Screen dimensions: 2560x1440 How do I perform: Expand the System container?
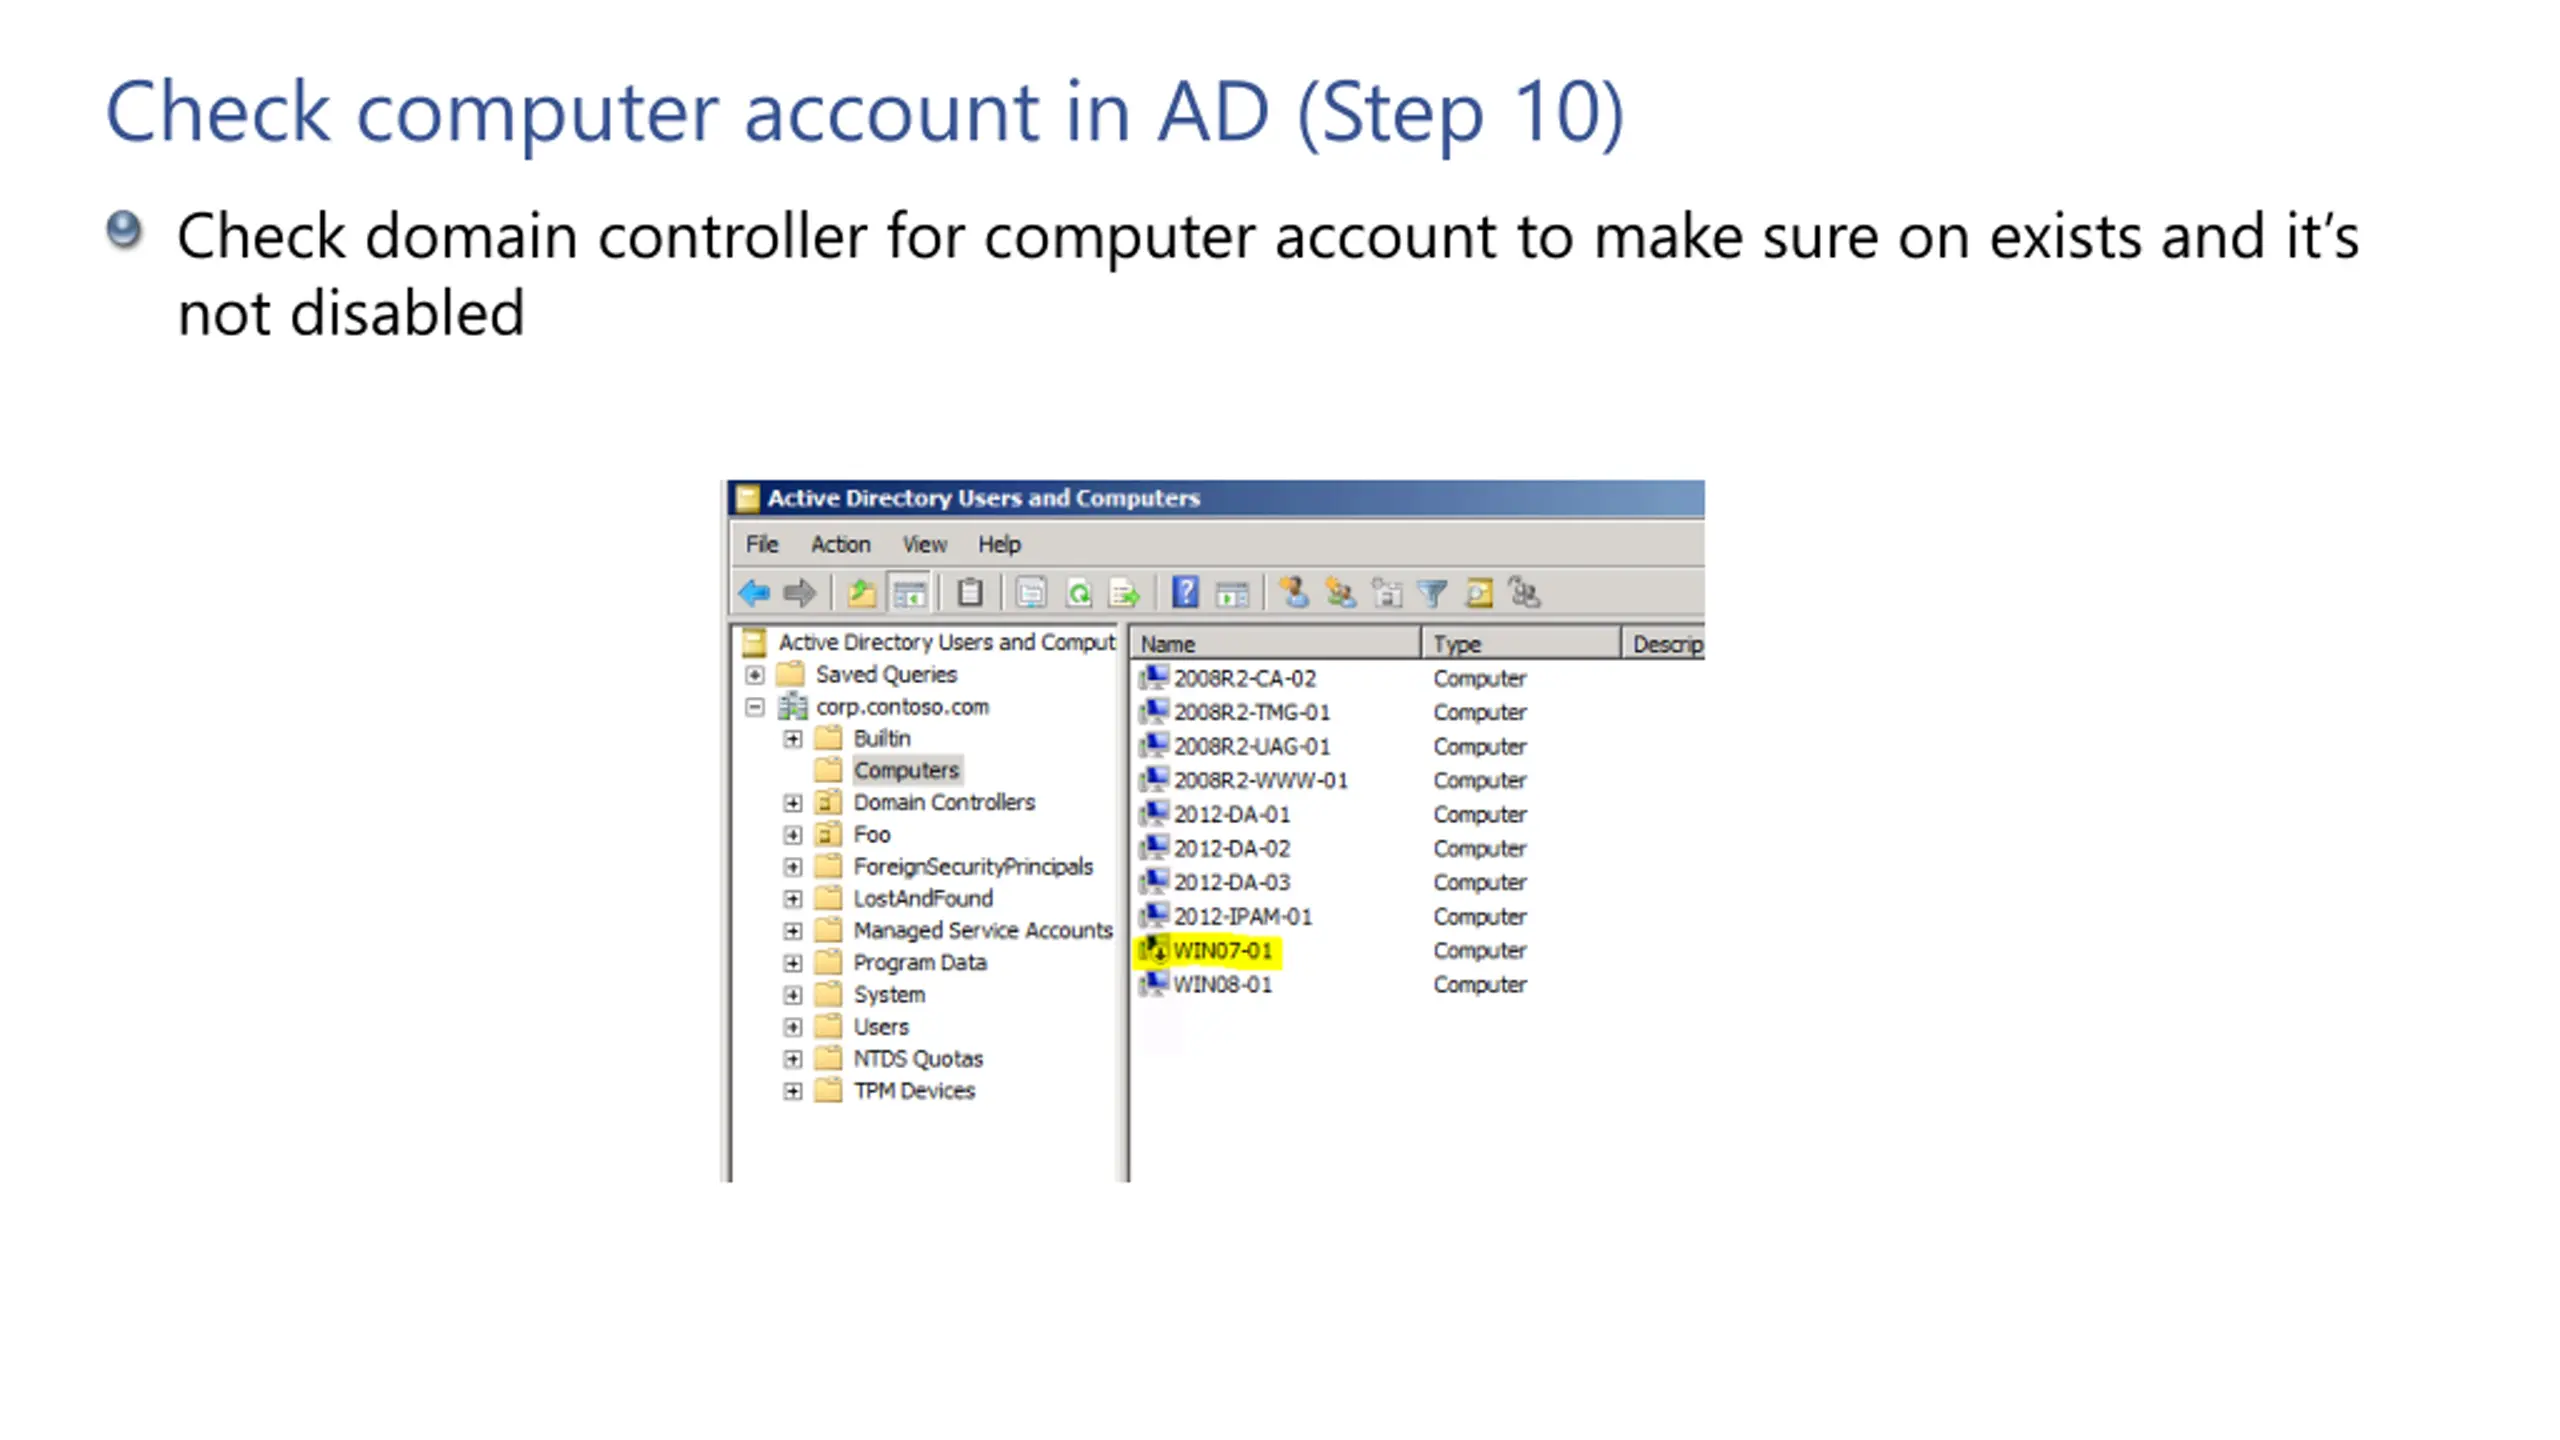(x=793, y=995)
